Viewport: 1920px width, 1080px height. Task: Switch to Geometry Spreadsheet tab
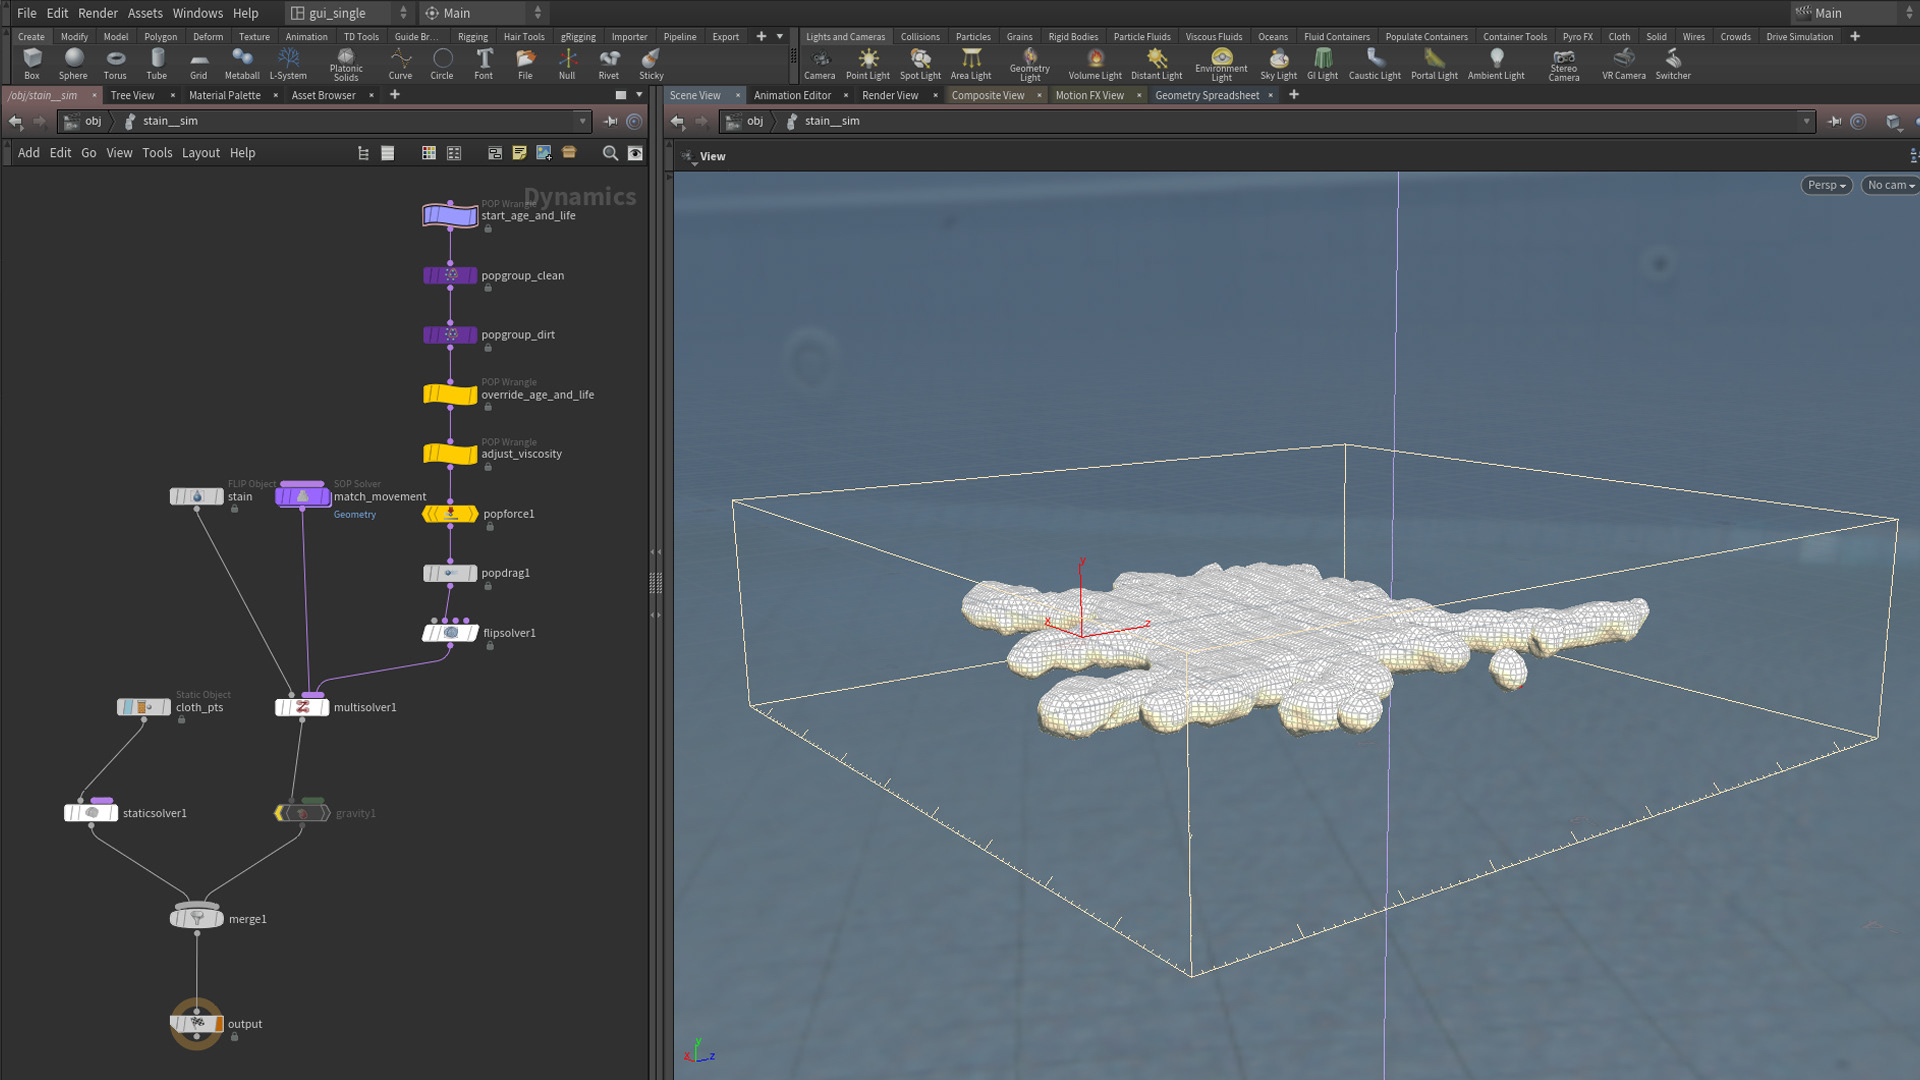tap(1207, 95)
